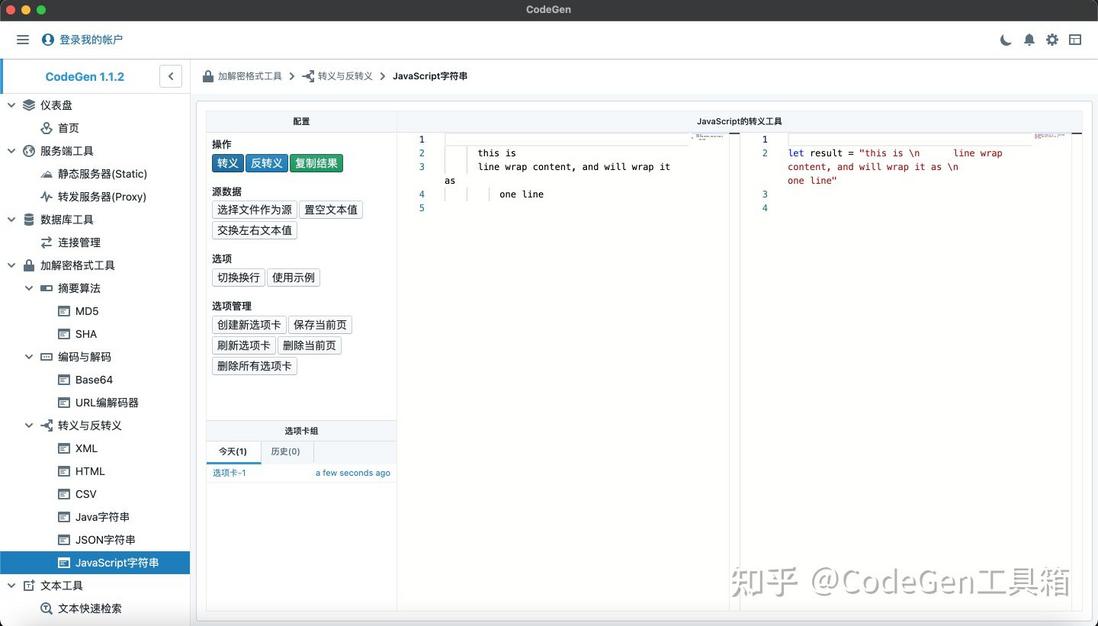Collapse the 文本工具 tree section
This screenshot has height=626, width=1098.
click(x=11, y=585)
